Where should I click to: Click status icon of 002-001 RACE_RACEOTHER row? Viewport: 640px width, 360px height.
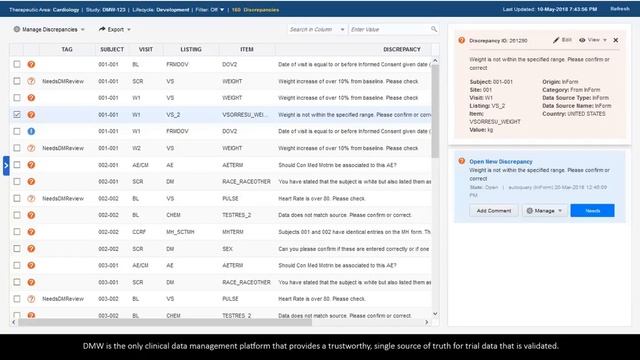[31, 182]
